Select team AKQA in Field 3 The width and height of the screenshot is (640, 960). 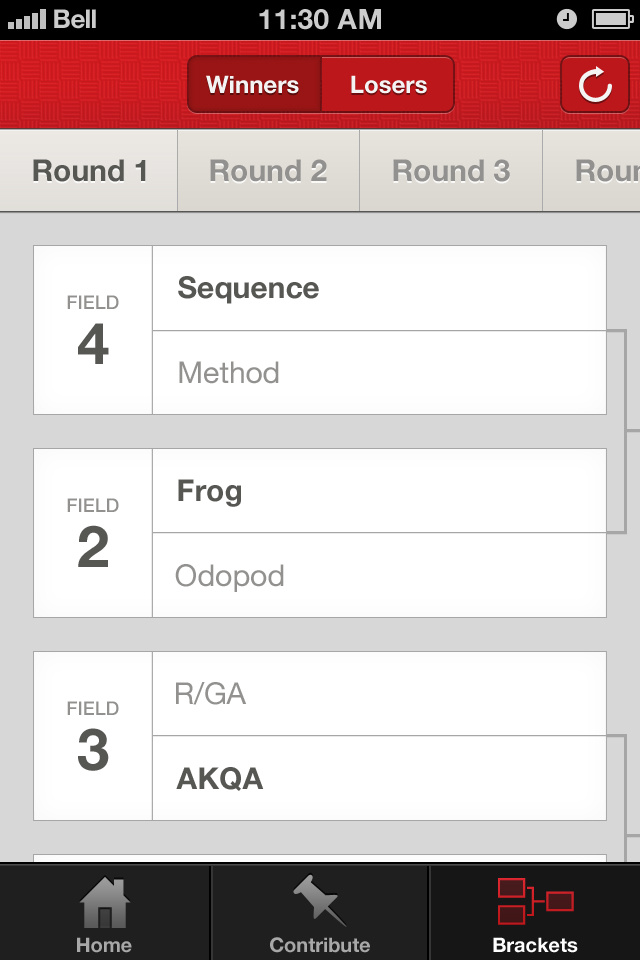point(379,779)
